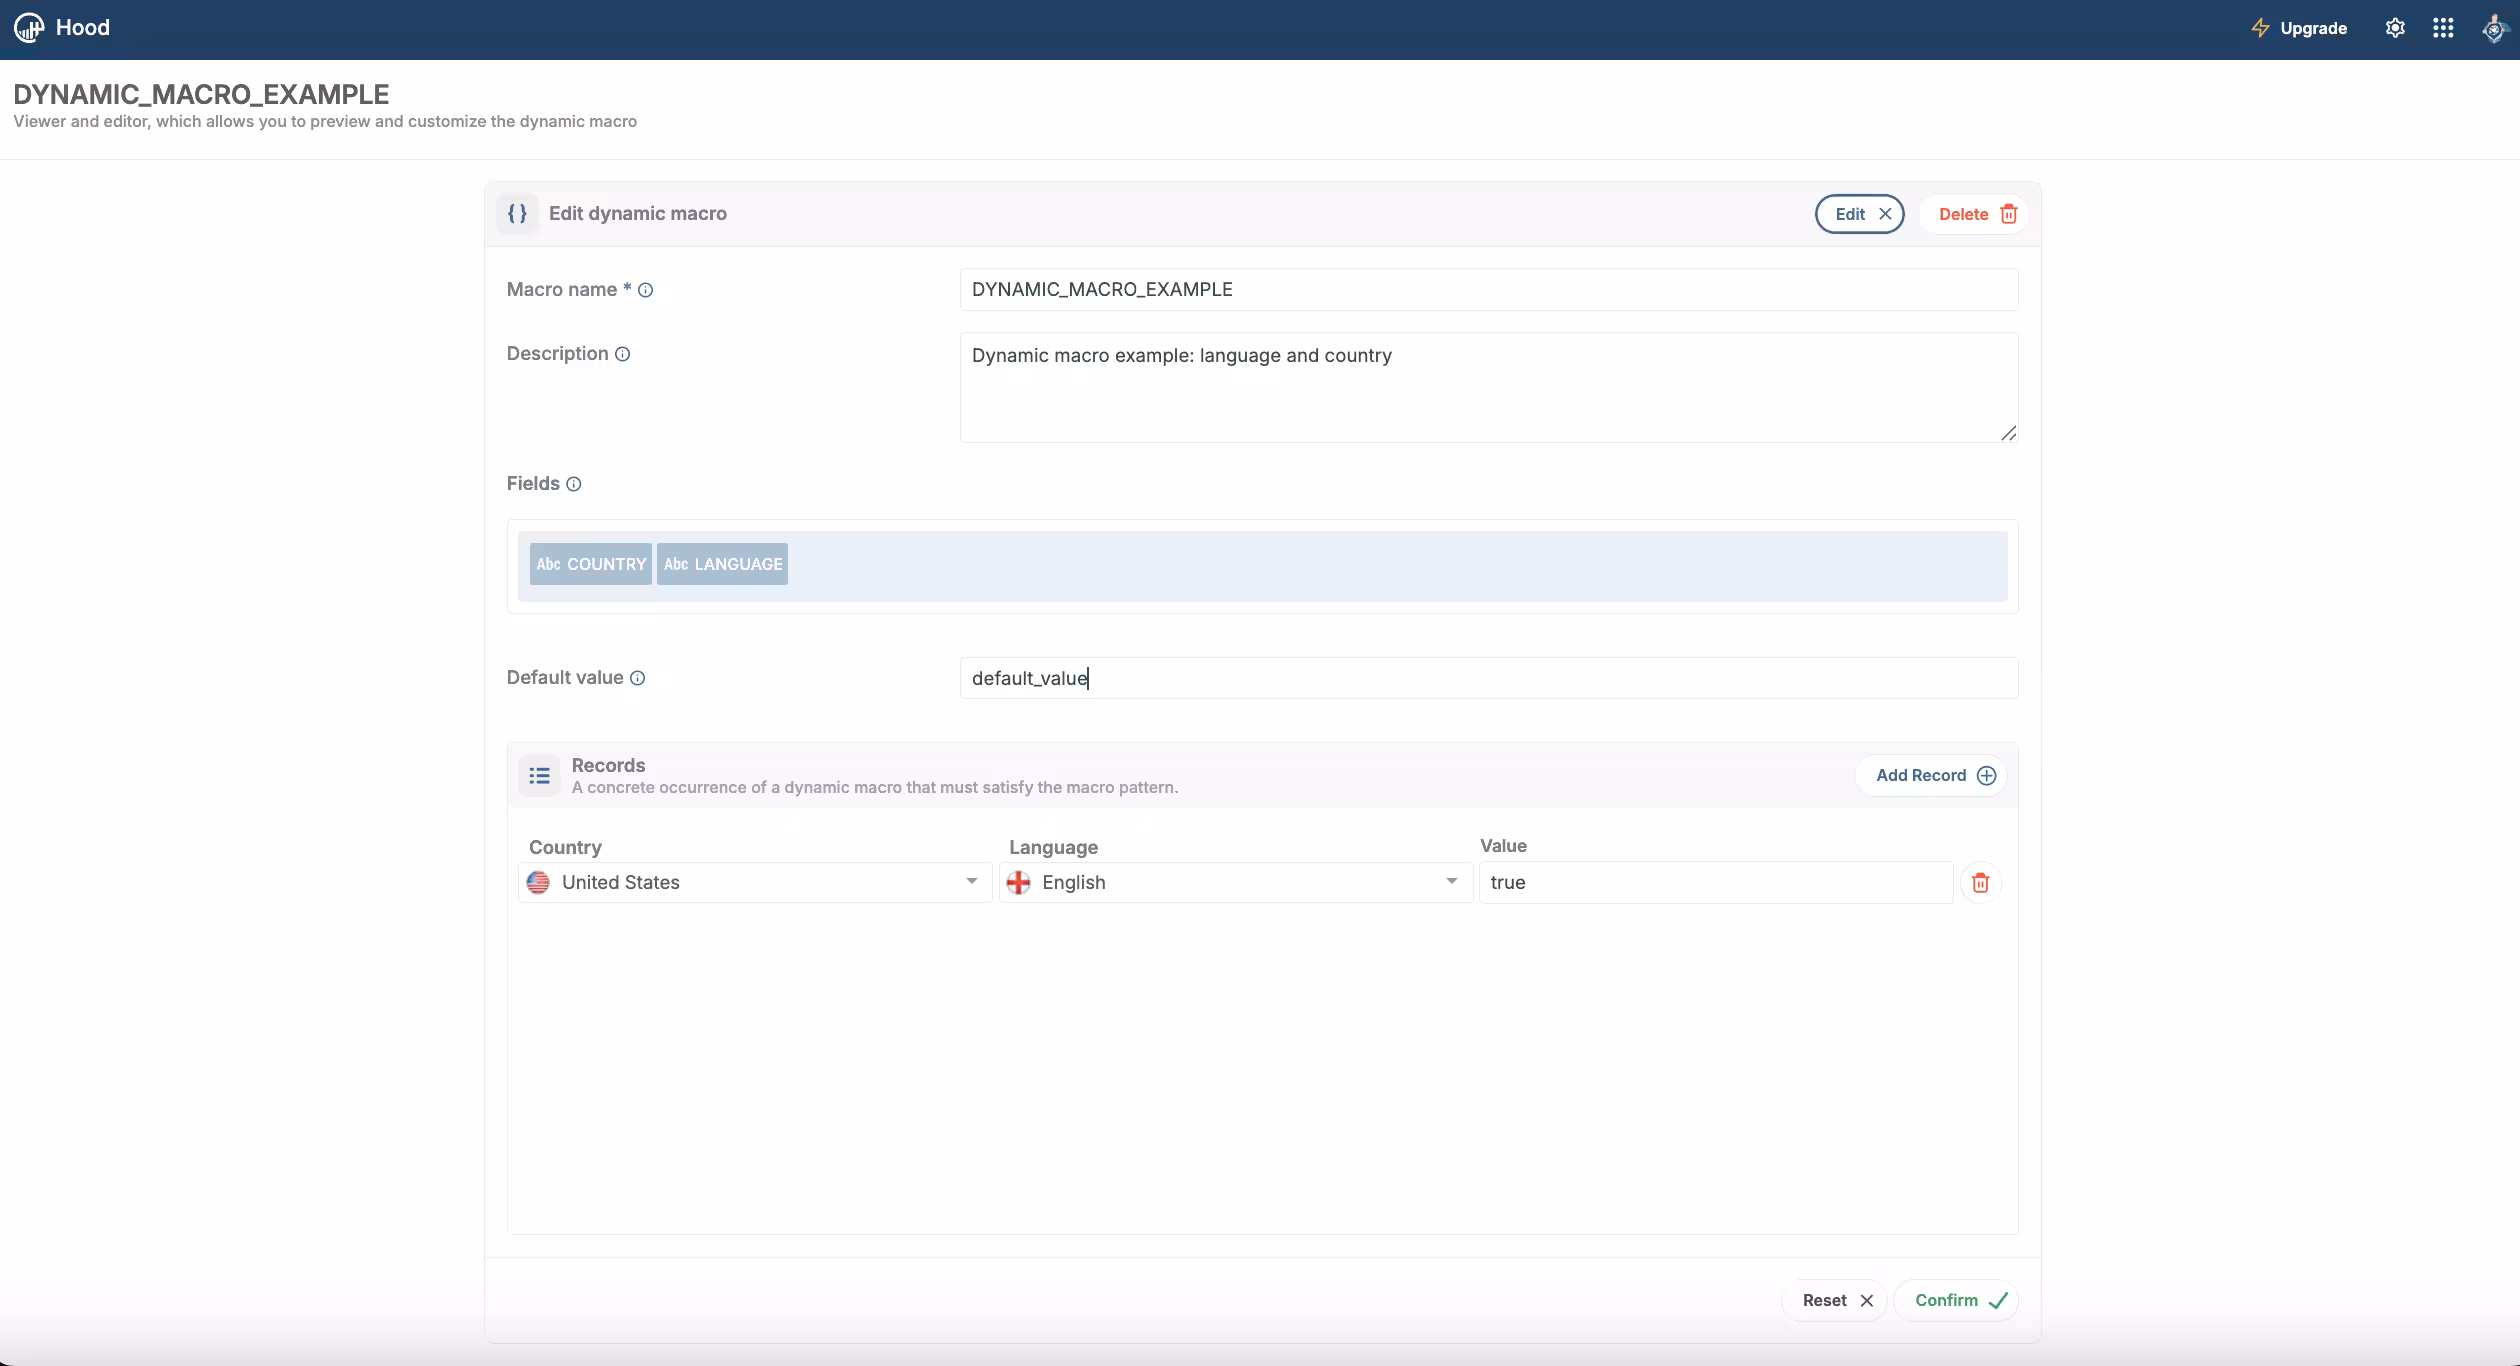
Task: Show the Fields info tooltip
Action: (573, 484)
